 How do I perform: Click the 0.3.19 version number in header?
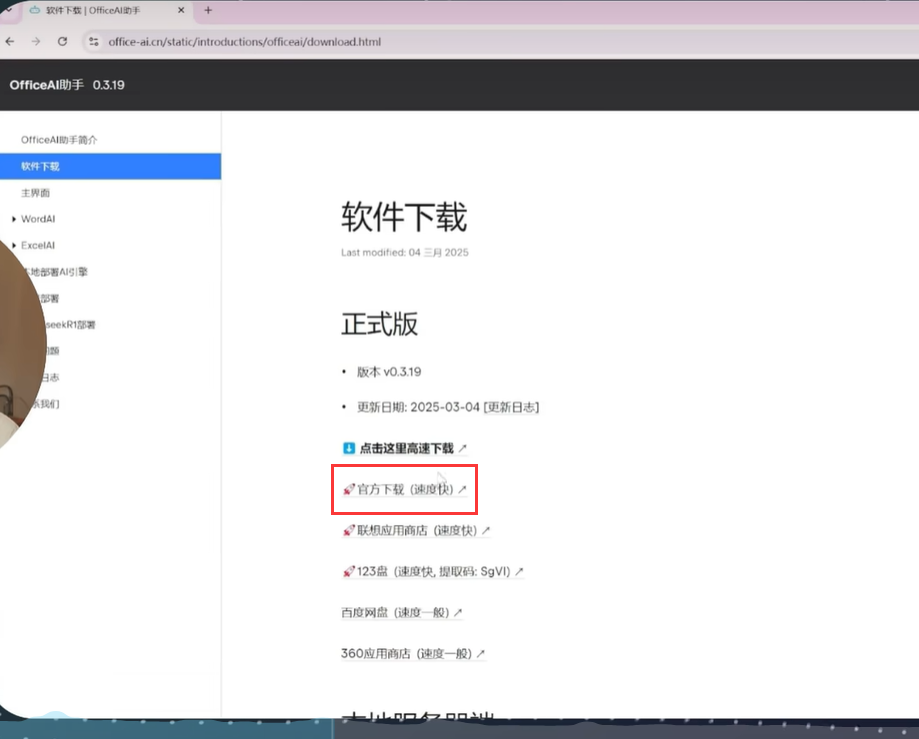pyautogui.click(x=108, y=85)
